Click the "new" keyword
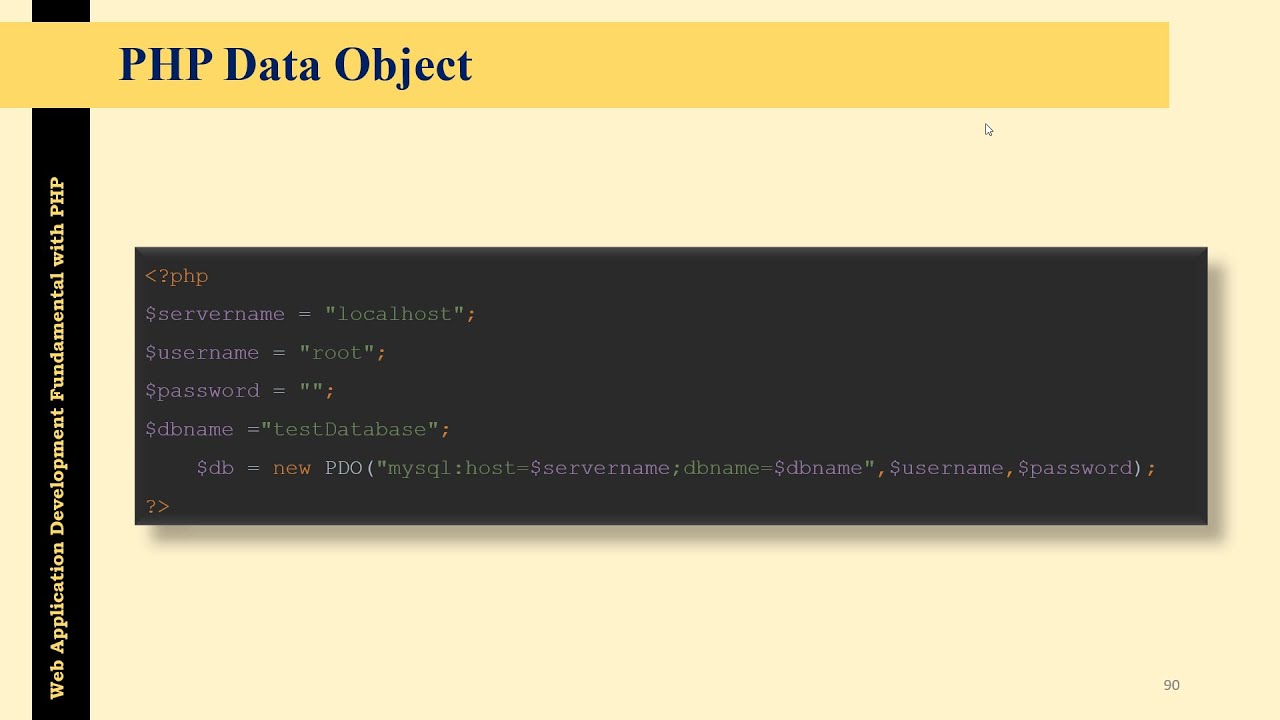 [x=292, y=468]
